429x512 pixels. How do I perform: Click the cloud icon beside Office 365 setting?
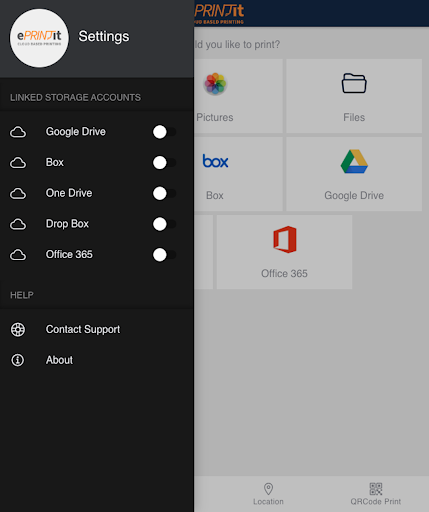coord(18,255)
